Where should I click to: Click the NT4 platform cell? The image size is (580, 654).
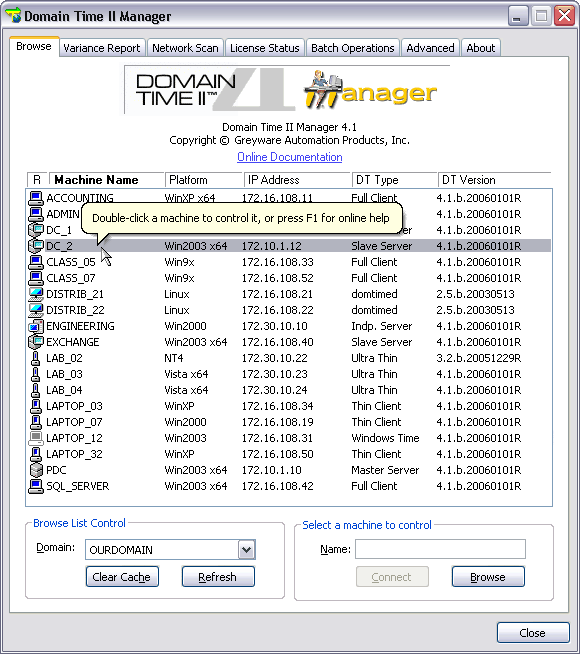pyautogui.click(x=174, y=358)
